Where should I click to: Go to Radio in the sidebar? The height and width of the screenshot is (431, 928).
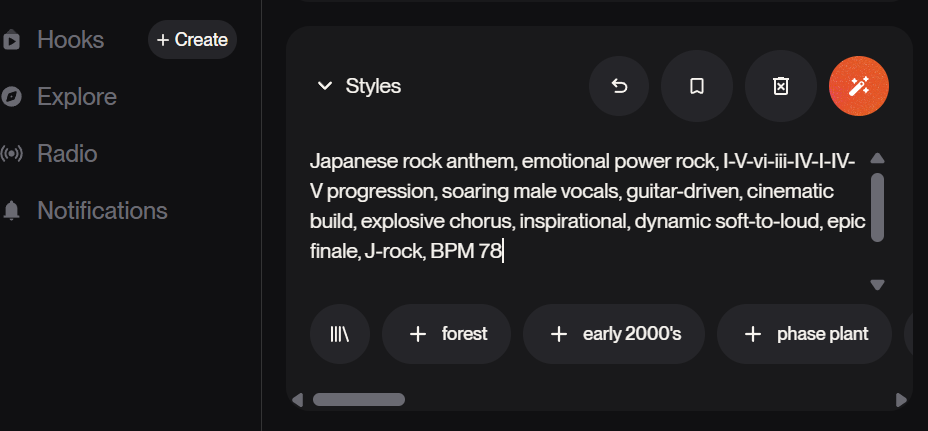point(67,154)
